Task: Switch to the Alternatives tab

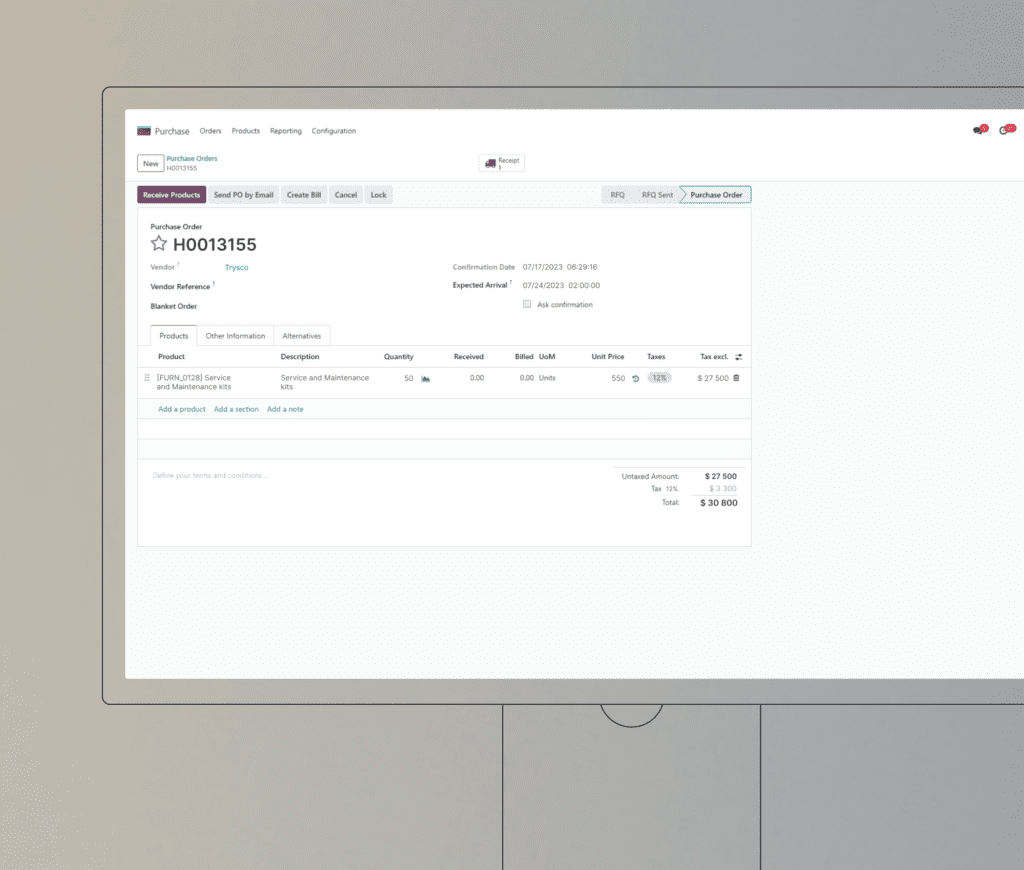Action: coord(301,335)
